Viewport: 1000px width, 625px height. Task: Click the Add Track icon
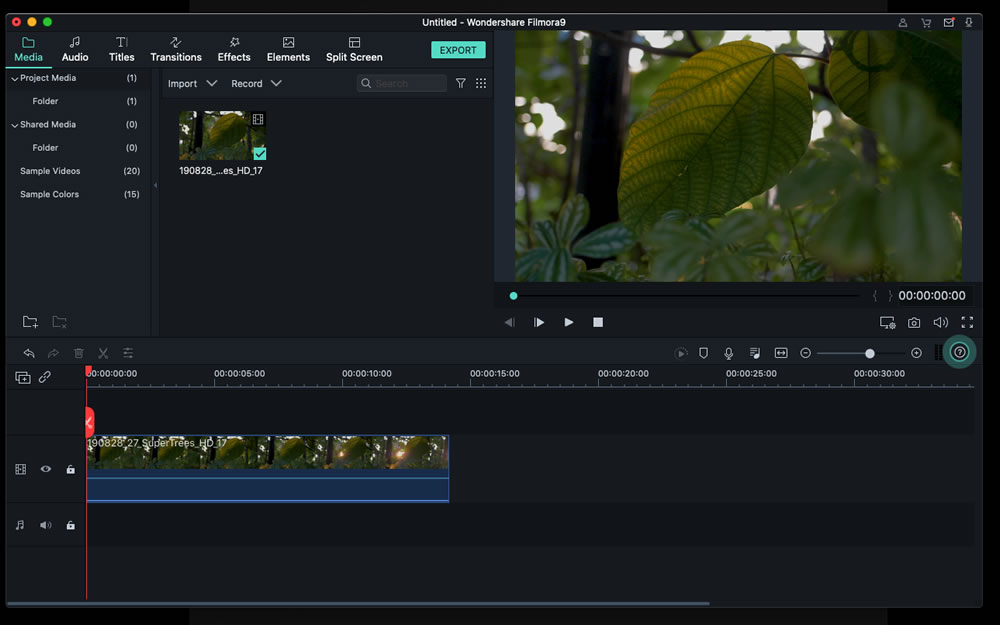pyautogui.click(x=22, y=378)
